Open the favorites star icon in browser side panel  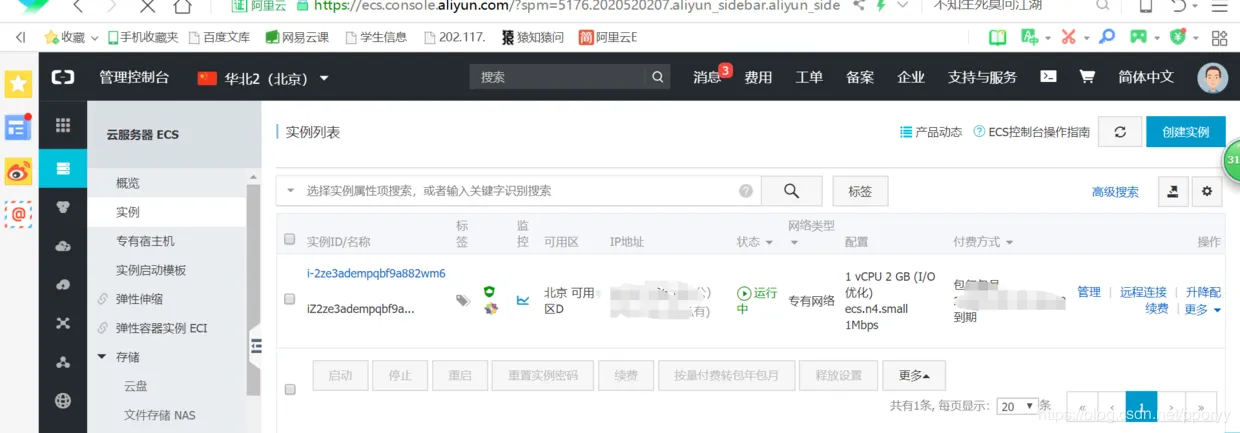pyautogui.click(x=18, y=84)
